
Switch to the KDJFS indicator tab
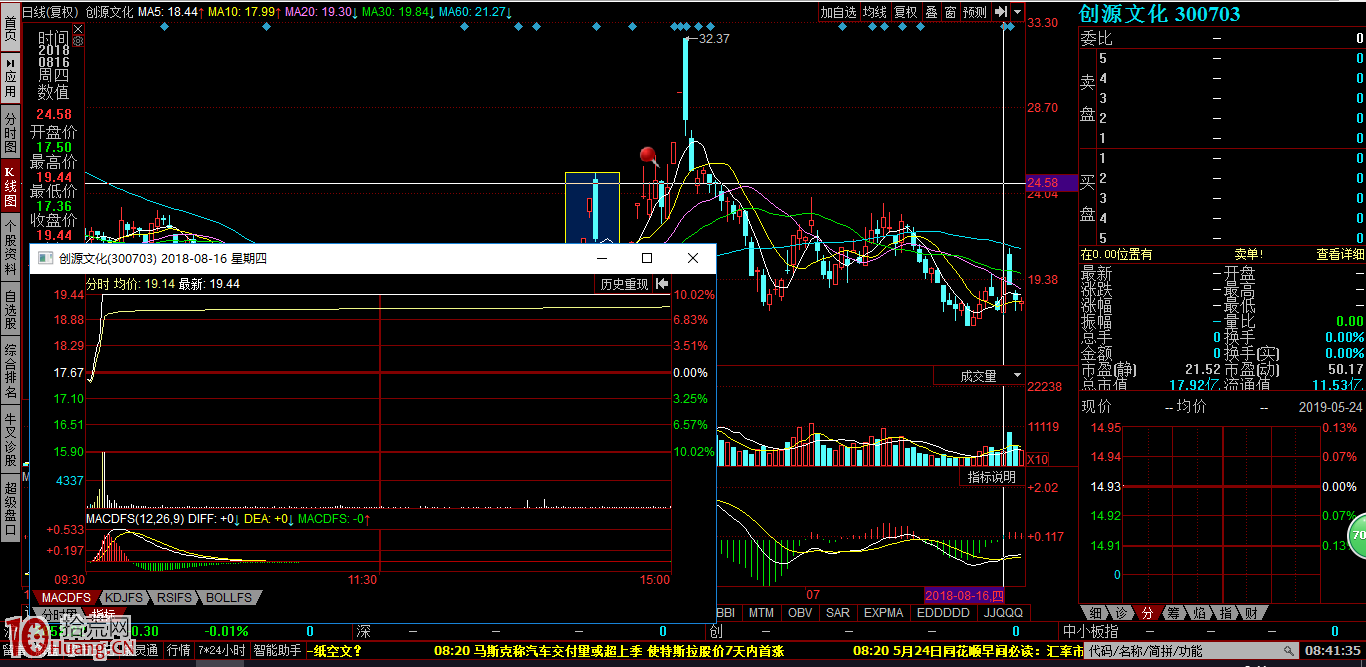pyautogui.click(x=123, y=597)
